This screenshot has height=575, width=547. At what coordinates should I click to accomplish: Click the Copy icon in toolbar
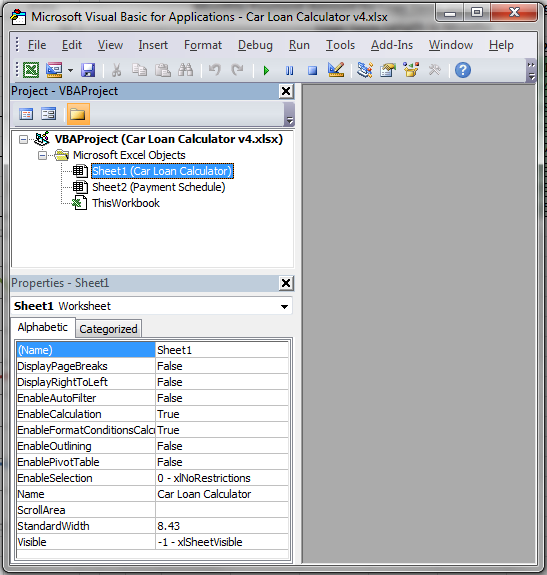coord(139,70)
